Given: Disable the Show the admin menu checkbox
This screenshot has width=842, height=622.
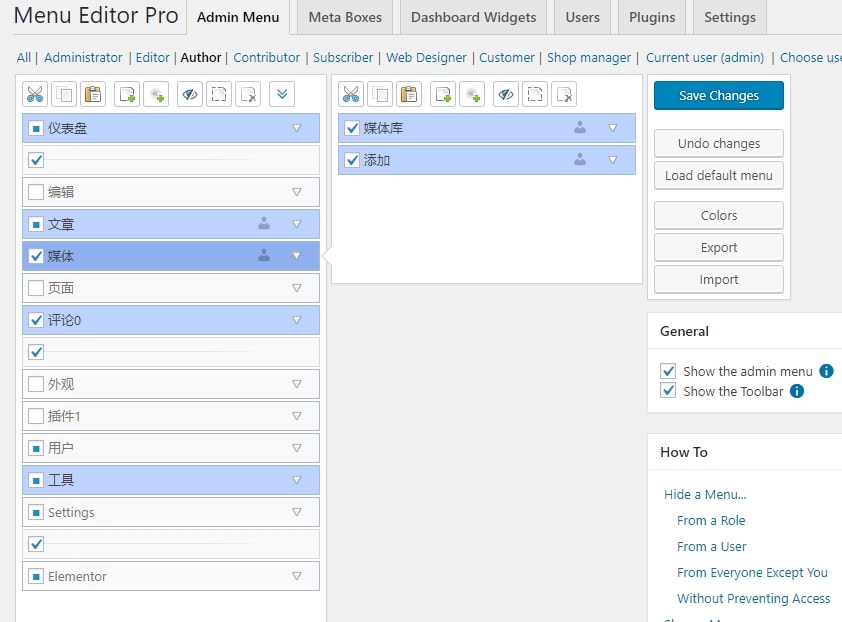Looking at the screenshot, I should [x=669, y=371].
